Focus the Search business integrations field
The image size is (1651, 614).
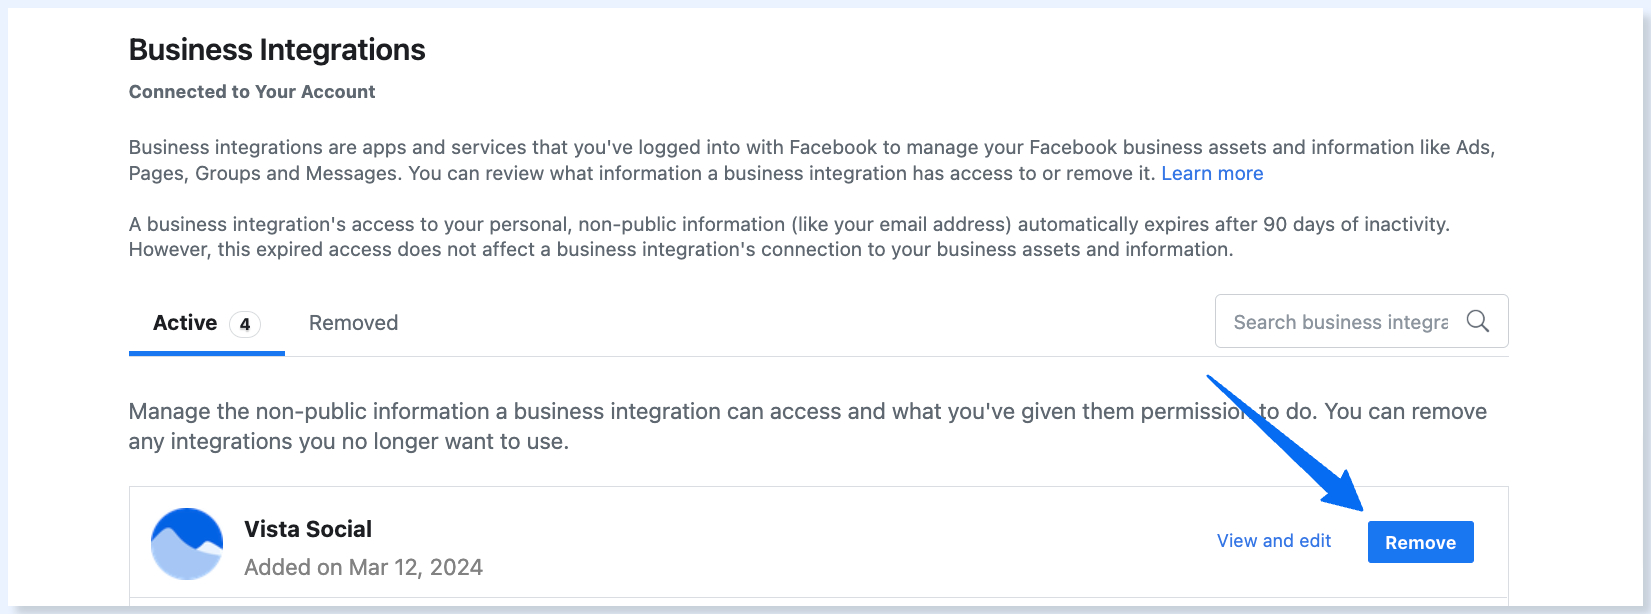pyautogui.click(x=1361, y=321)
